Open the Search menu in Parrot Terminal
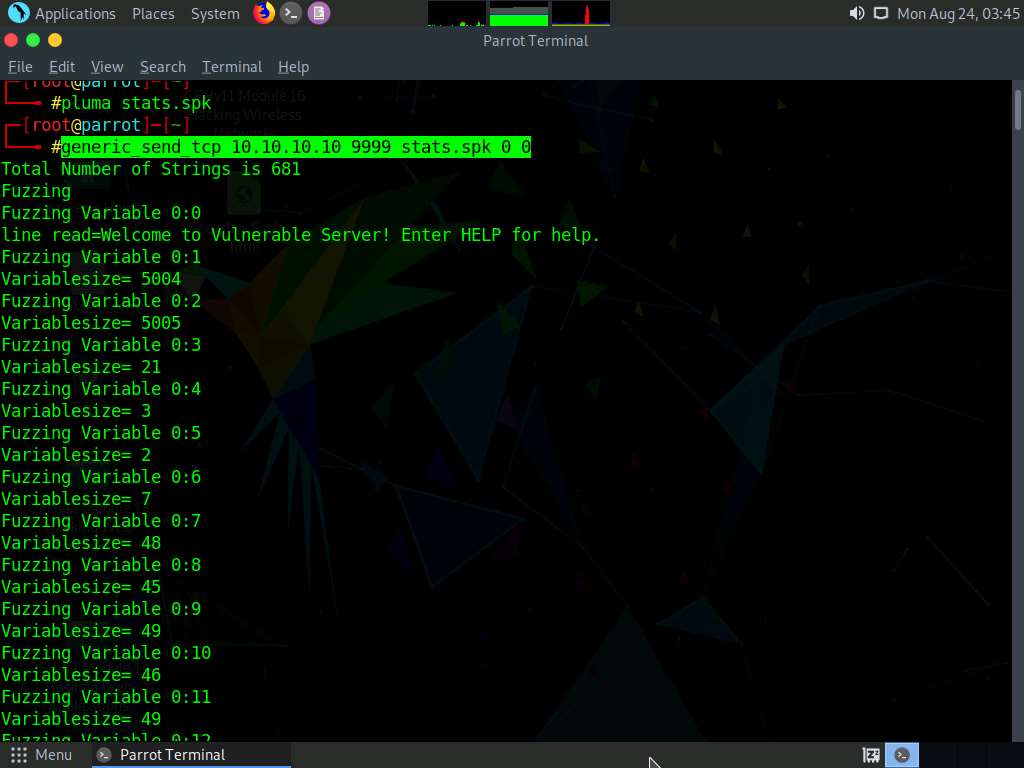 tap(163, 67)
